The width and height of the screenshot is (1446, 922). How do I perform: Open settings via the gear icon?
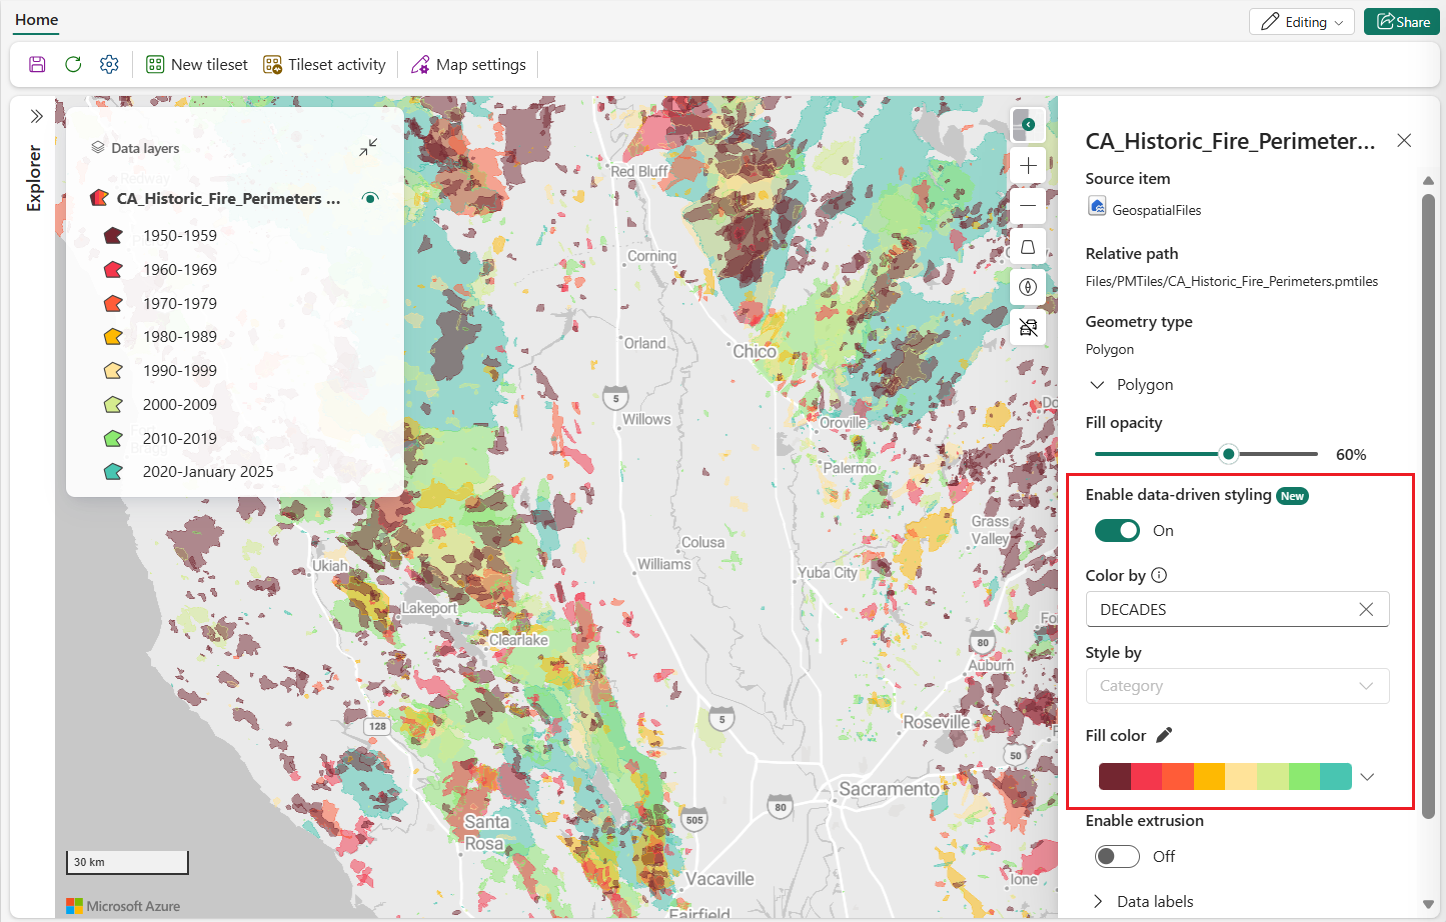pyautogui.click(x=109, y=65)
